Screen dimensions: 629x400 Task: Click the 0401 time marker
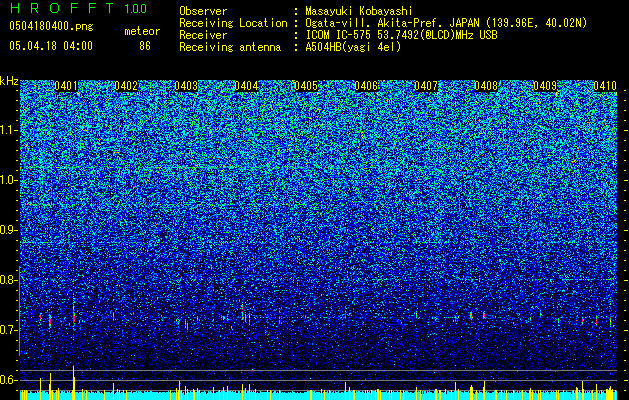[x=66, y=86]
